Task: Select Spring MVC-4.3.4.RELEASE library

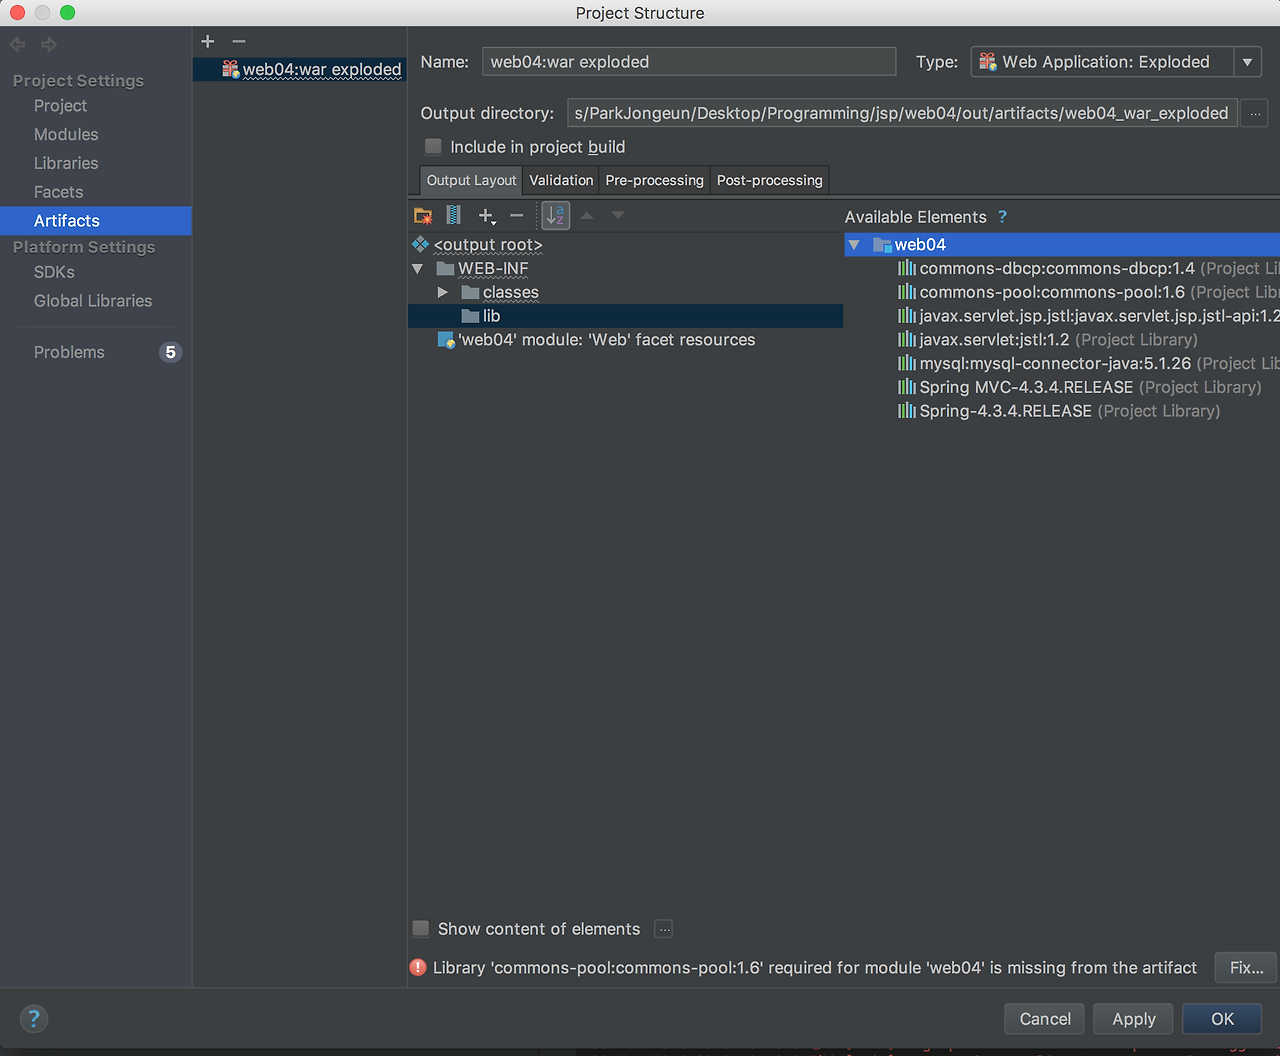Action: (x=1080, y=387)
